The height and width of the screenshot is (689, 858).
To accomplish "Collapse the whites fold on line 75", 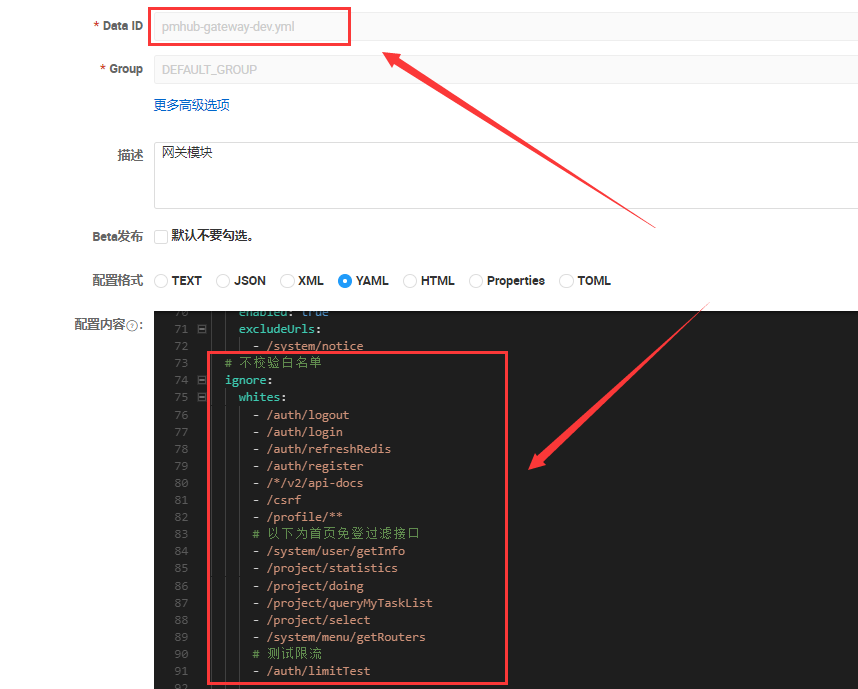I will 202,397.
